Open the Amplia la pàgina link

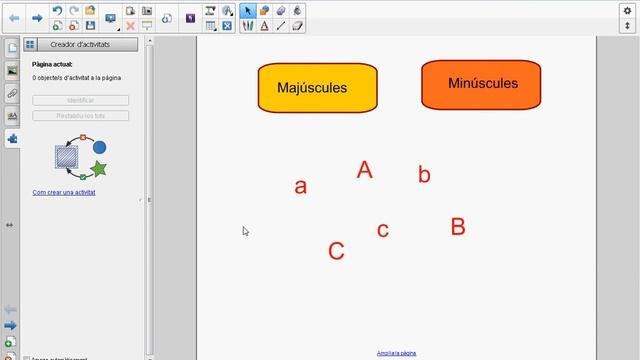point(396,353)
